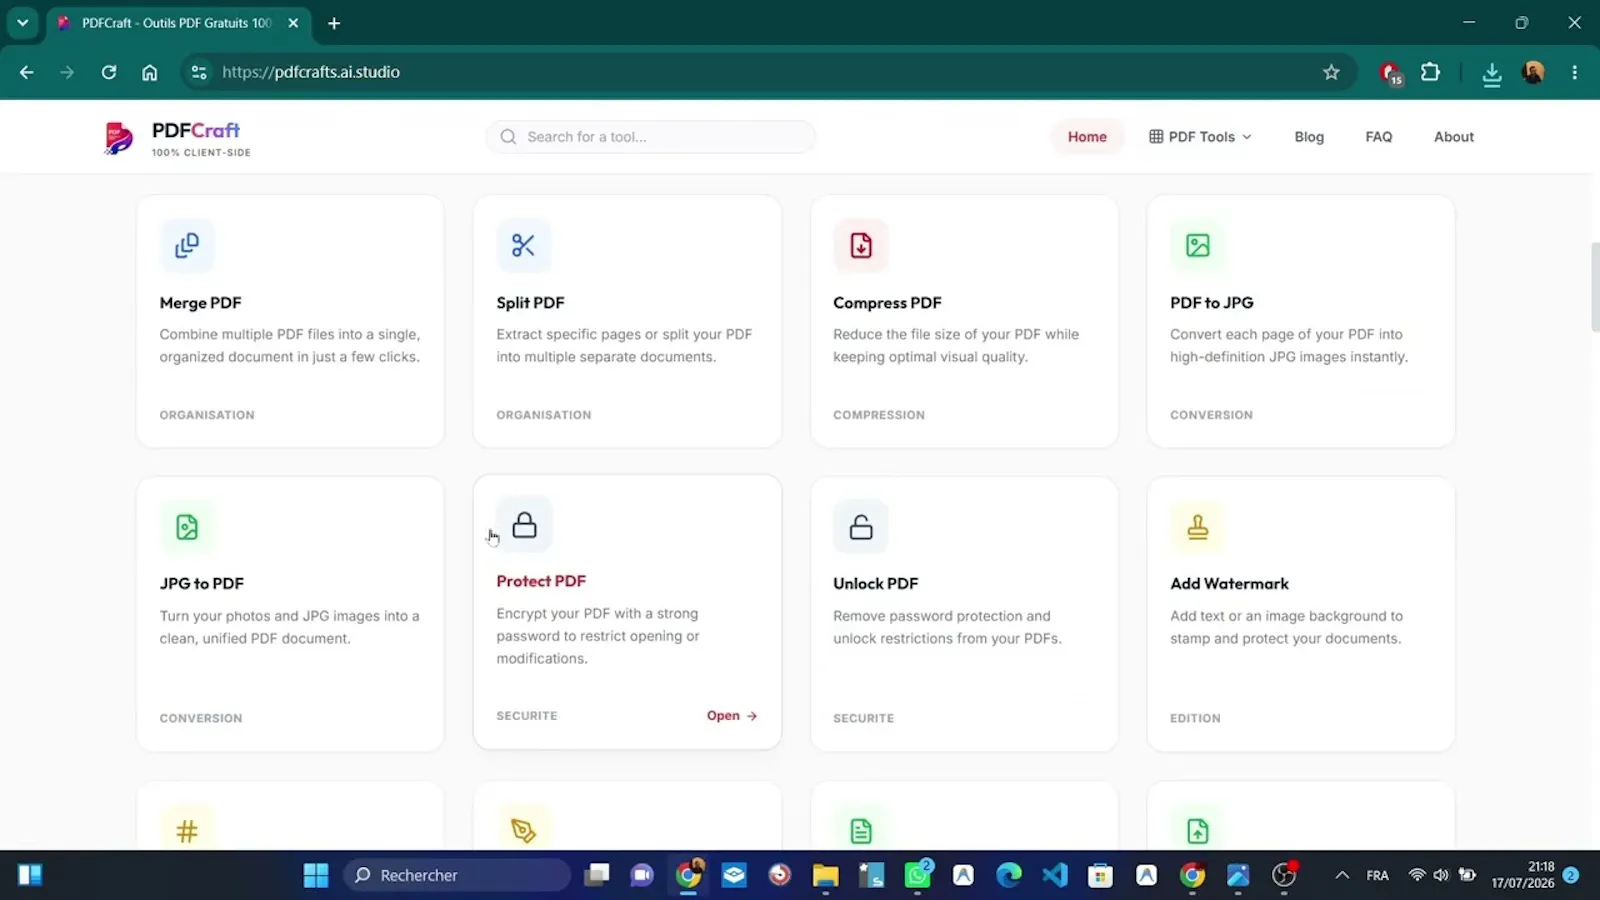Open a new browser tab
The height and width of the screenshot is (900, 1600).
334,23
